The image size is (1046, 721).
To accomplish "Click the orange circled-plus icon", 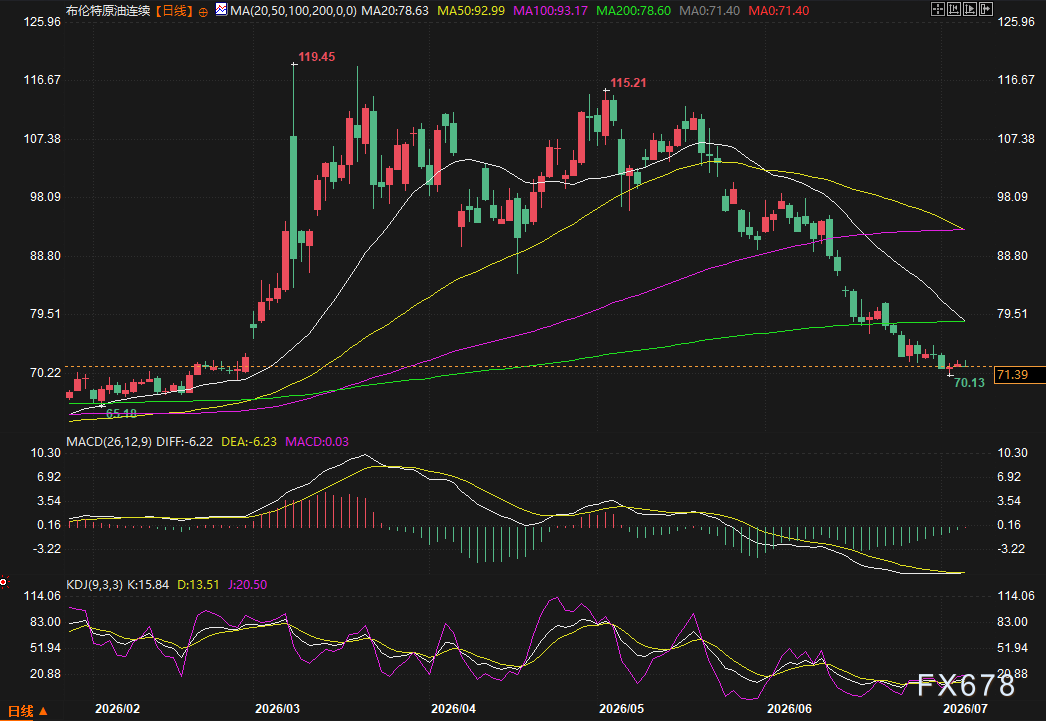I will 203,12.
